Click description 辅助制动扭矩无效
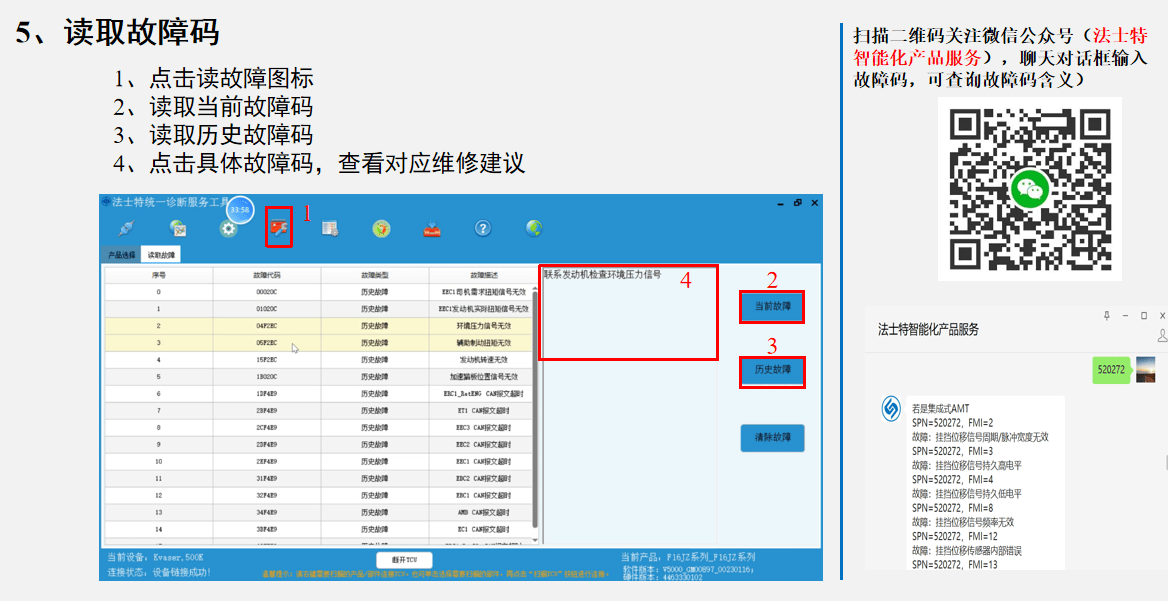 483,343
